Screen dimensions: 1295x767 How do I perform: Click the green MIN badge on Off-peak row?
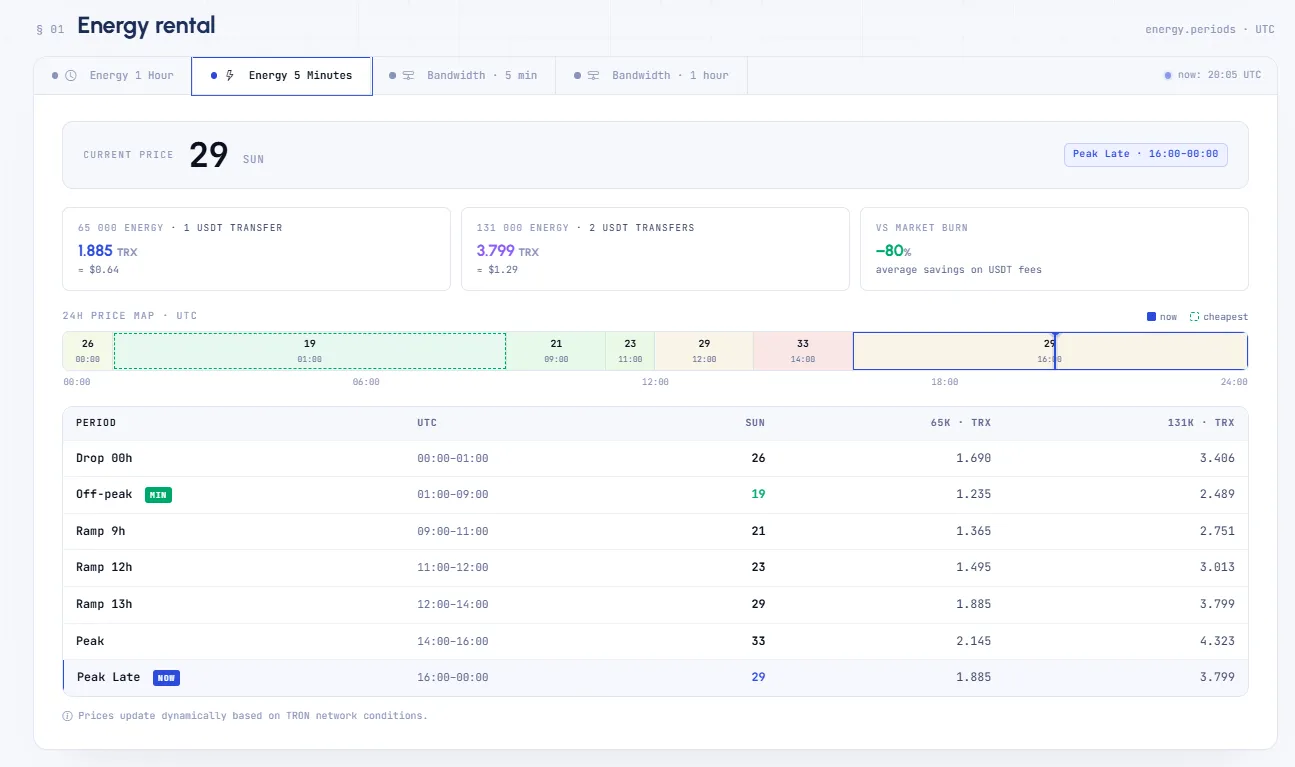coord(158,495)
